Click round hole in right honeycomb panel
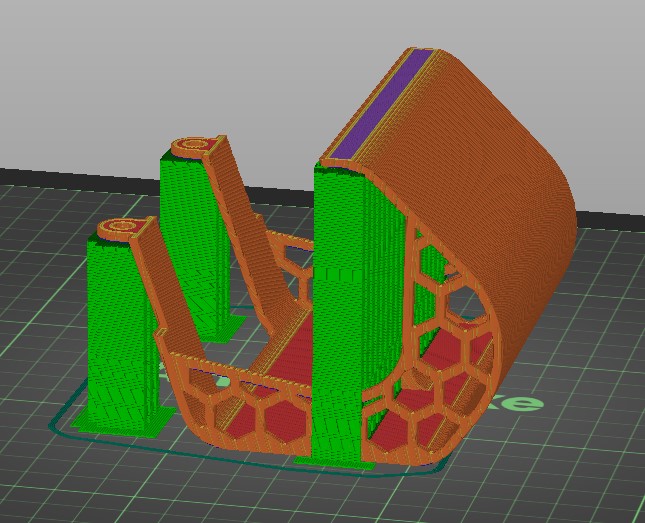The image size is (645, 523). click(465, 304)
